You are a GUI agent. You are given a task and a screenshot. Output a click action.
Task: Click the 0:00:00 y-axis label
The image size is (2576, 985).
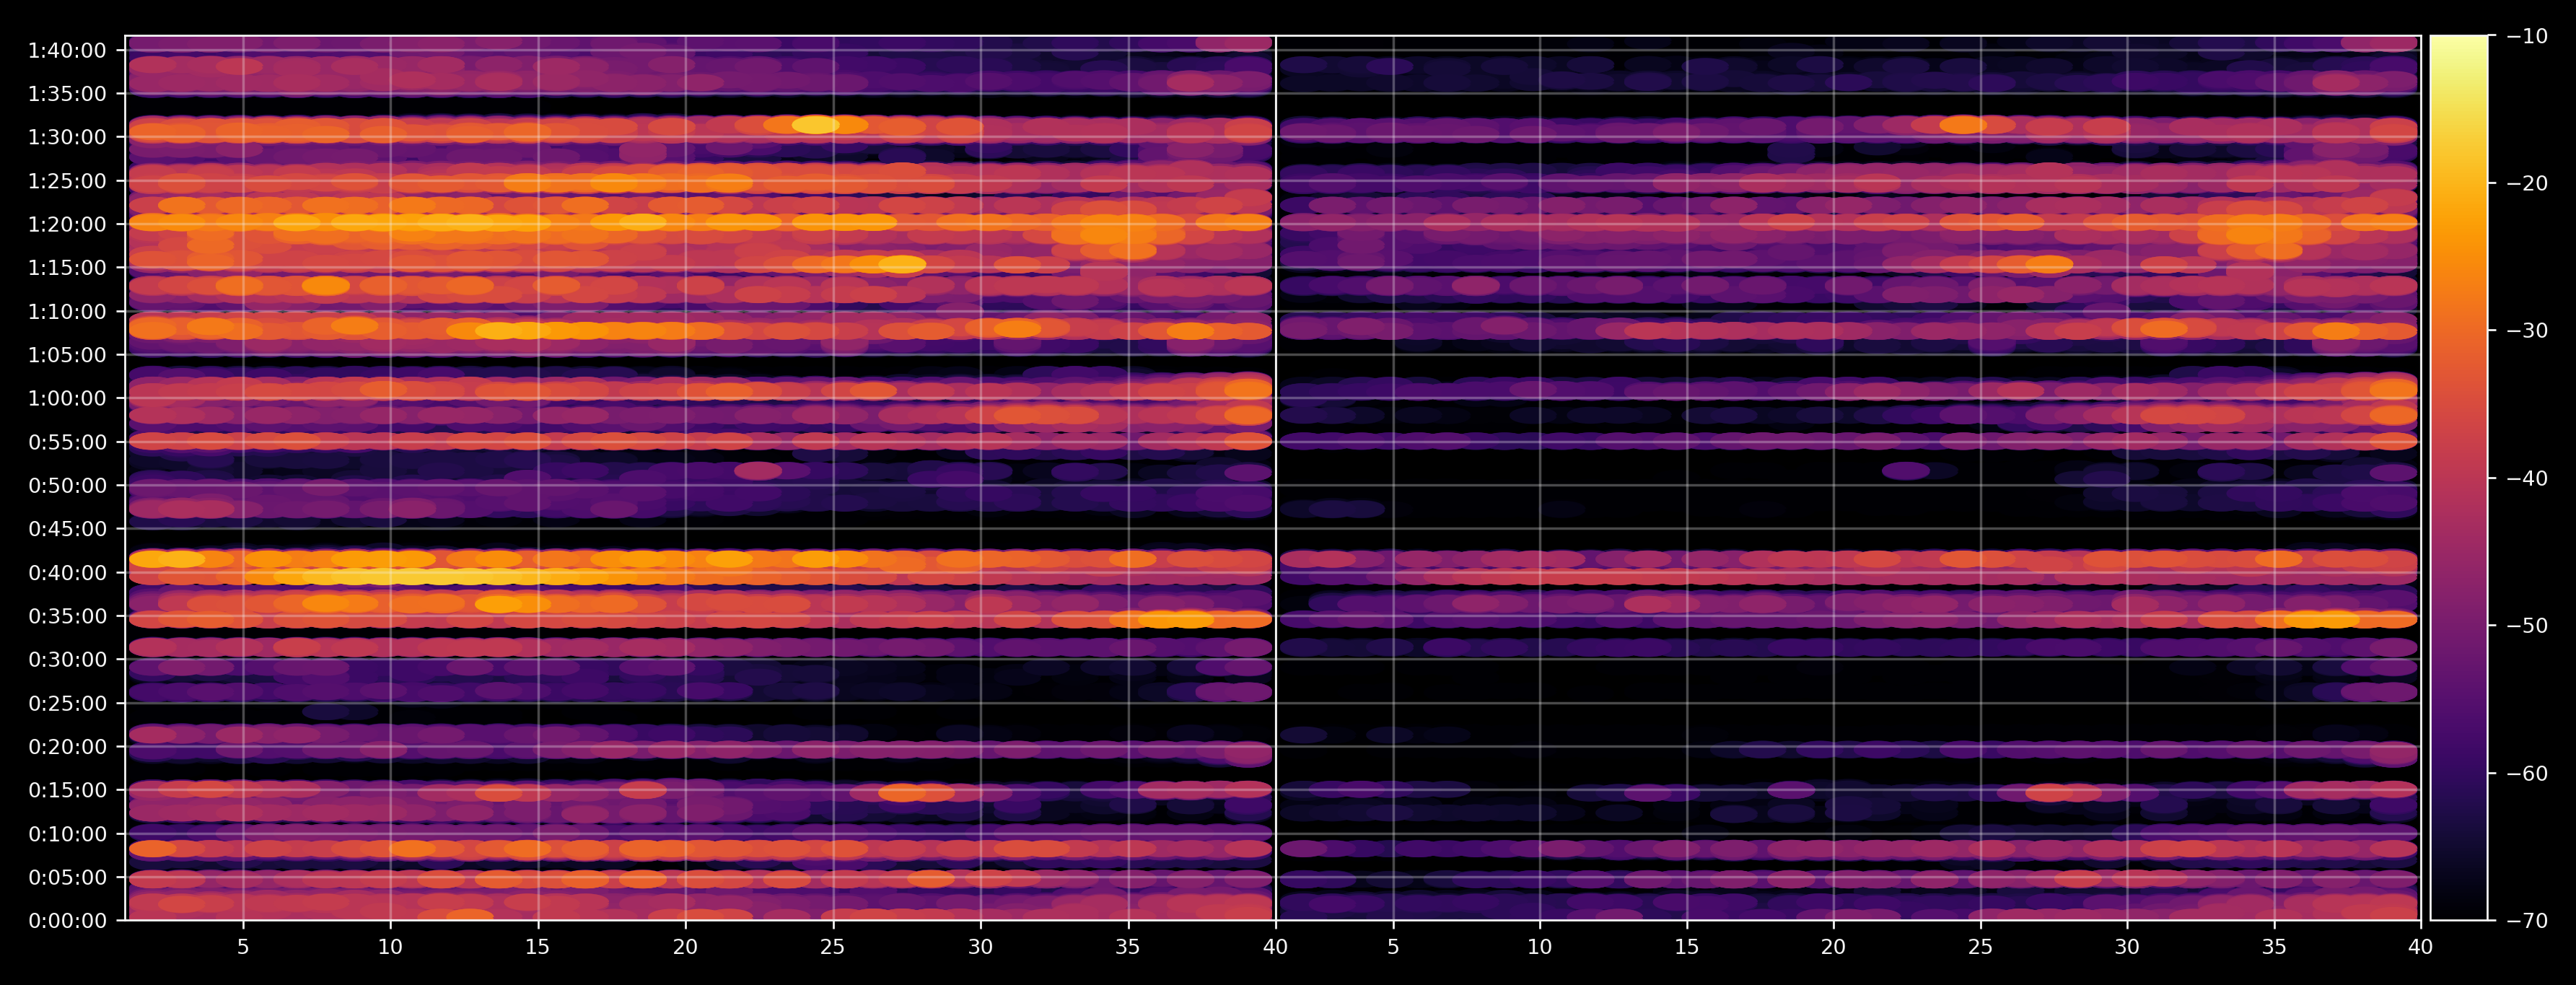pyautogui.click(x=67, y=921)
